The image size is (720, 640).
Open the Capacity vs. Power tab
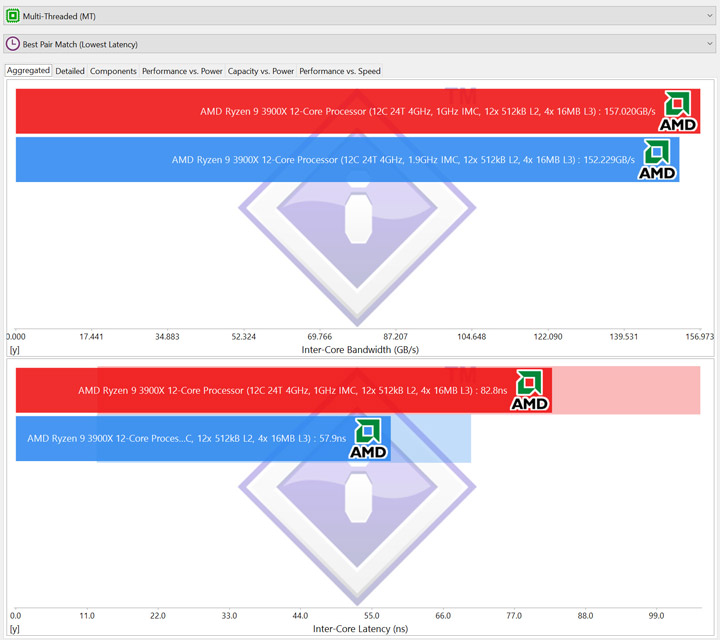coord(260,71)
